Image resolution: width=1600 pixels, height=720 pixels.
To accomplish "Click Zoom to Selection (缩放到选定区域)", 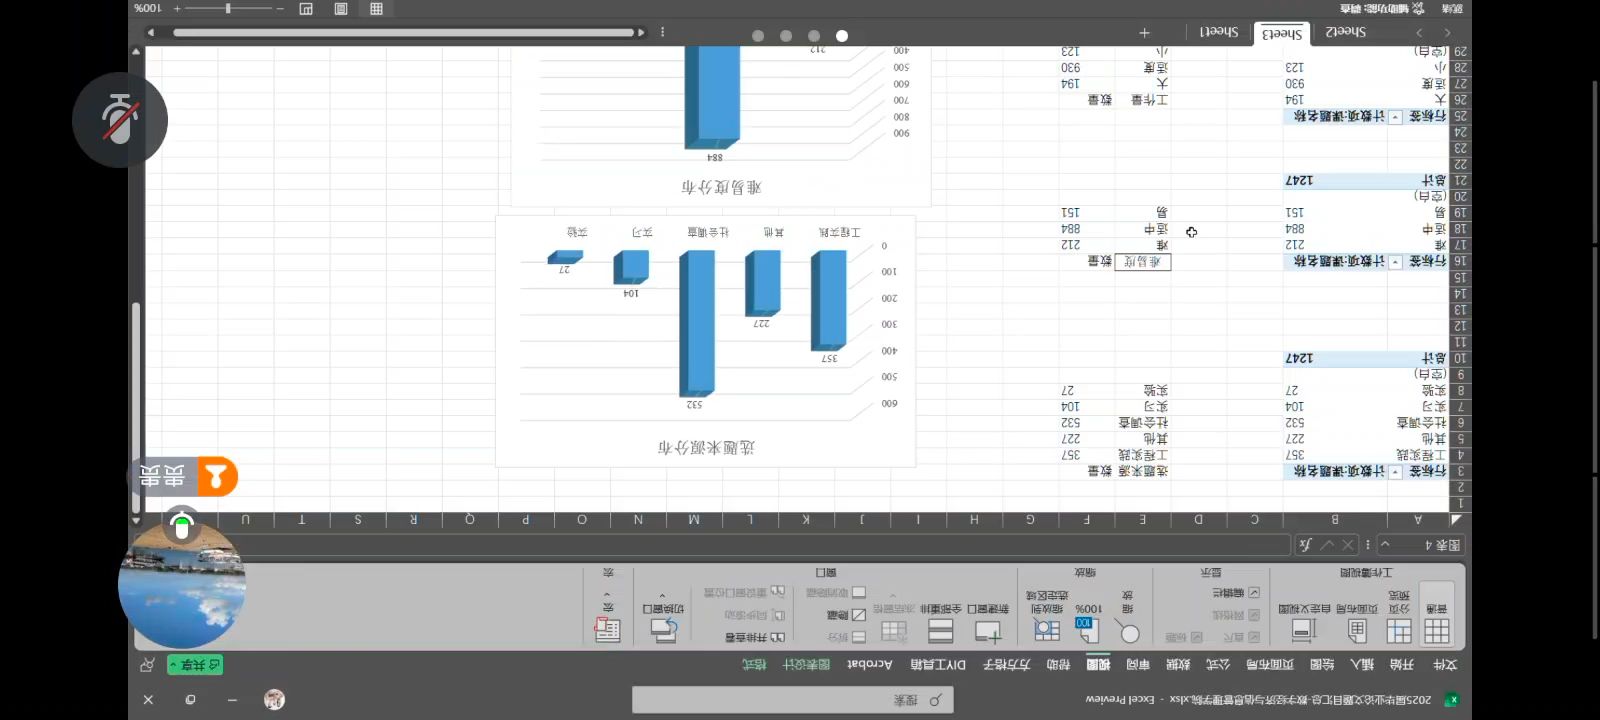I will coord(1047,629).
